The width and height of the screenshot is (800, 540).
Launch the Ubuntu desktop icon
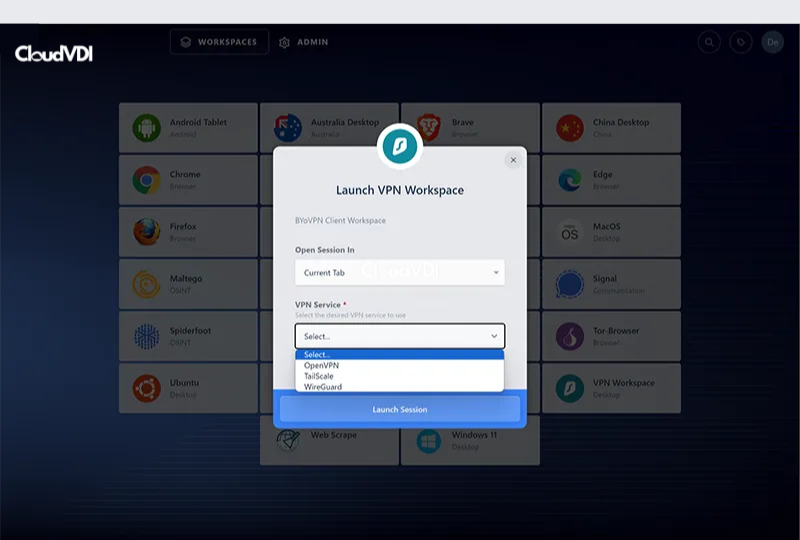(x=147, y=388)
